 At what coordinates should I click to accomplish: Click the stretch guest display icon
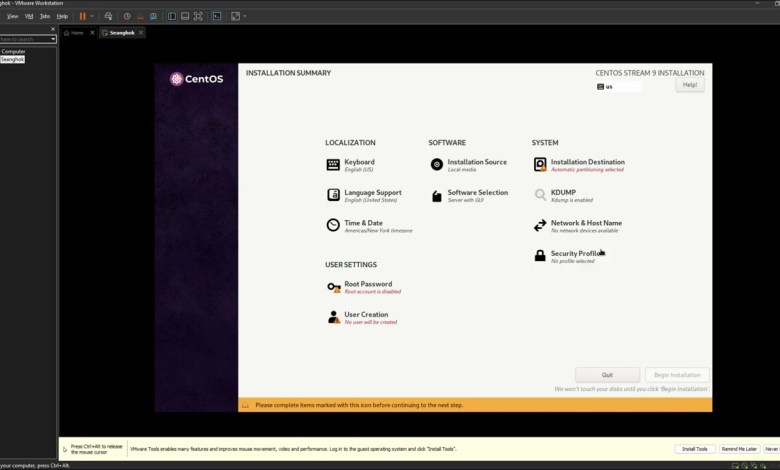point(235,16)
